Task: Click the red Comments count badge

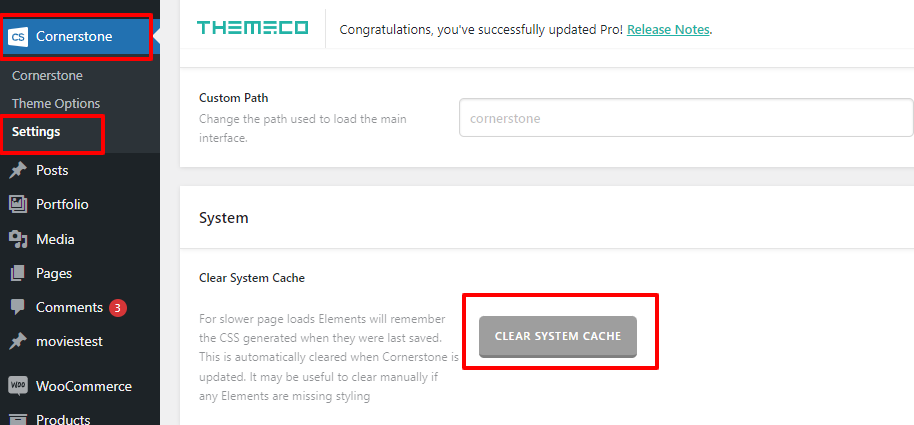Action: tap(118, 308)
